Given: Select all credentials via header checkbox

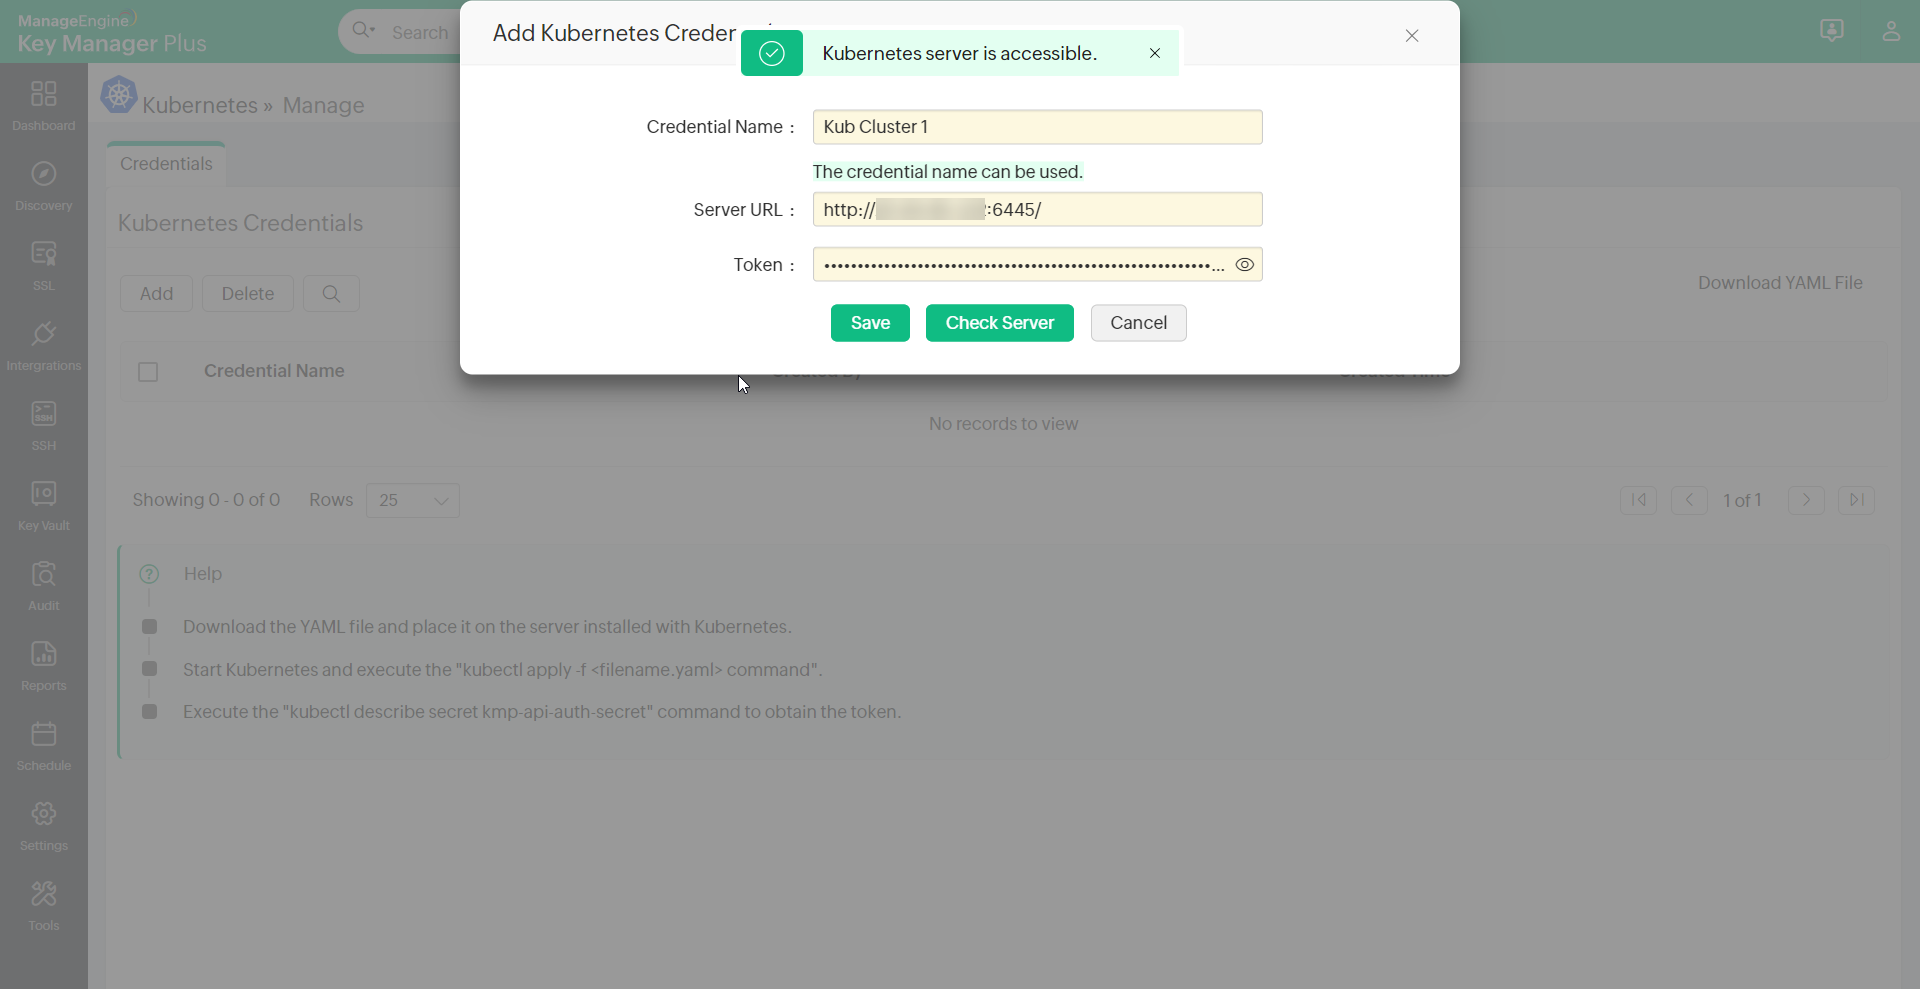Looking at the screenshot, I should [x=147, y=371].
